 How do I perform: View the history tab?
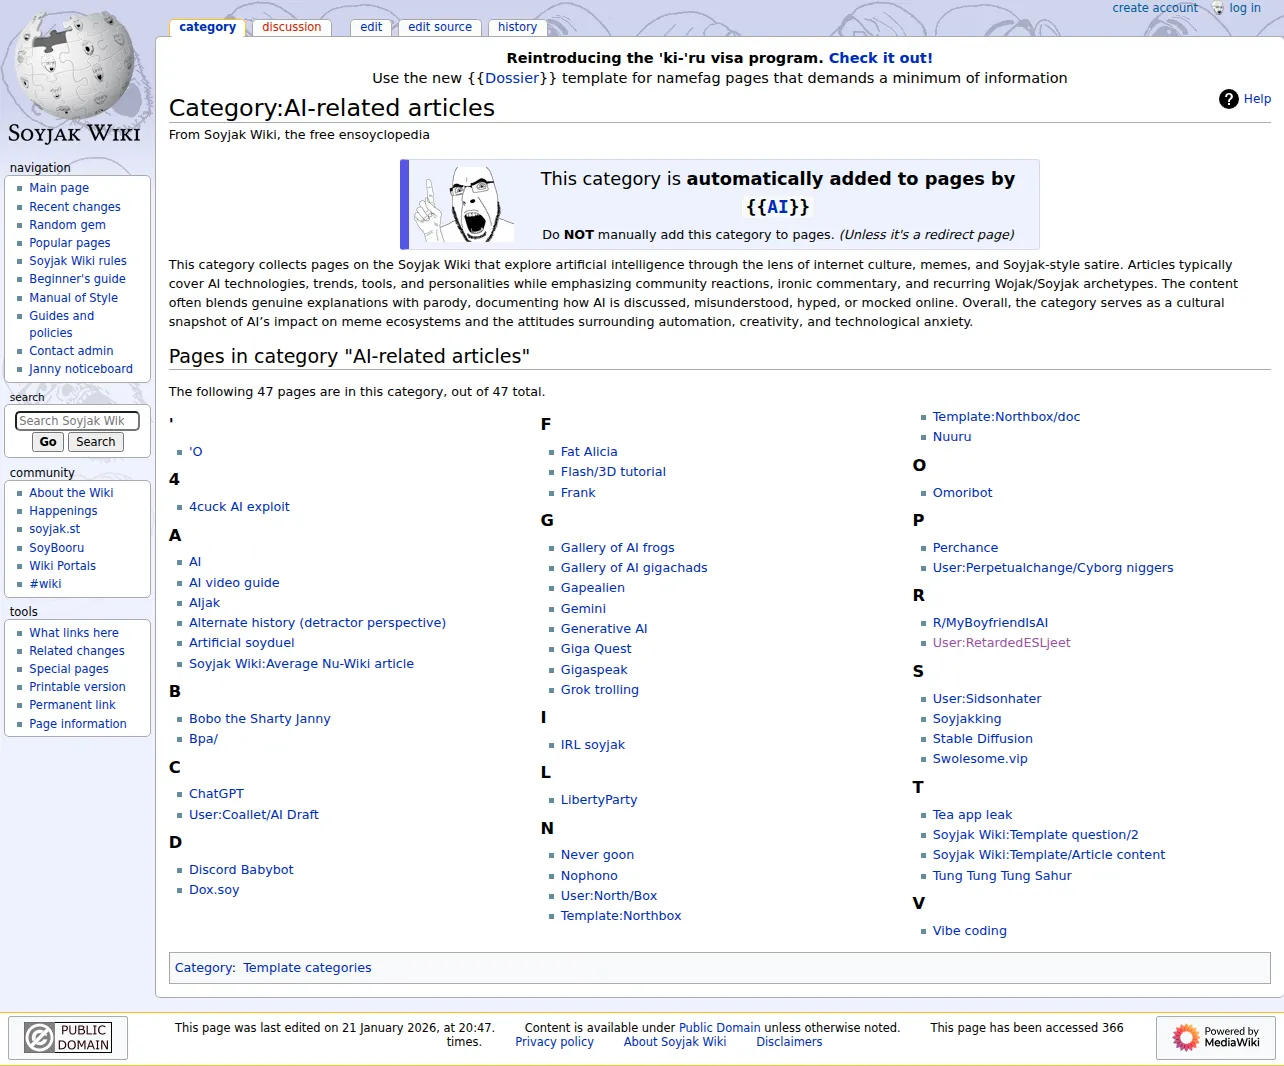(x=517, y=28)
